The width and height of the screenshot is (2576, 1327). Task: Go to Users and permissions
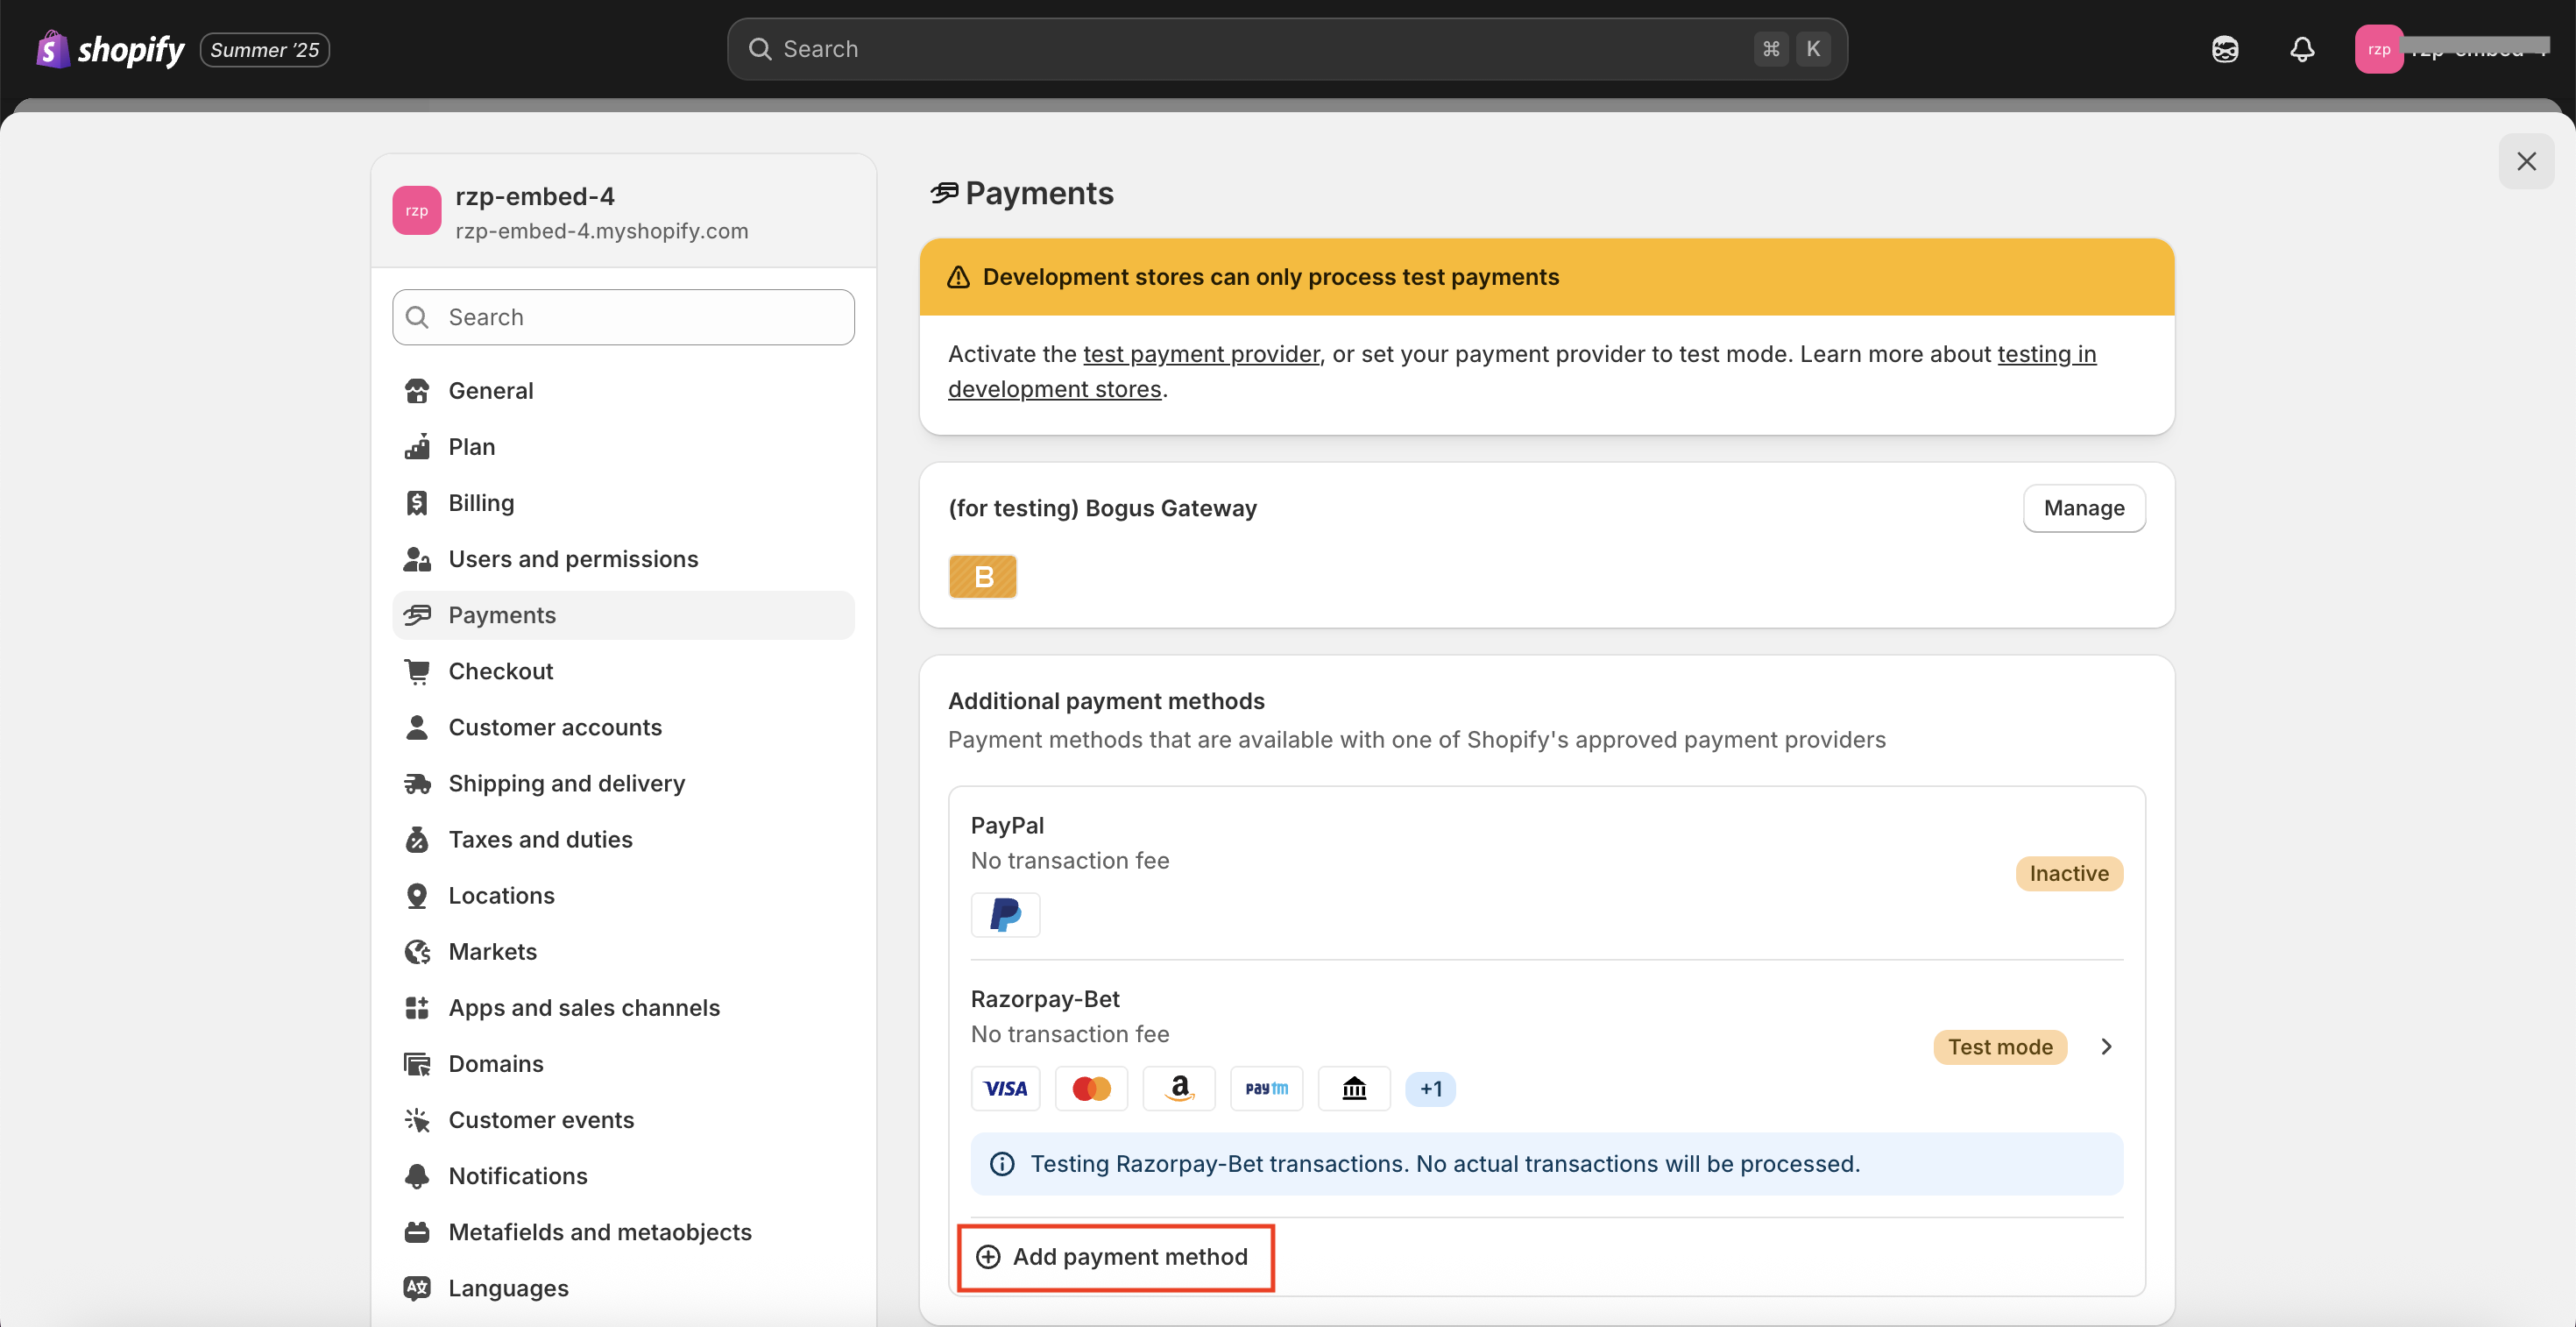click(623, 559)
